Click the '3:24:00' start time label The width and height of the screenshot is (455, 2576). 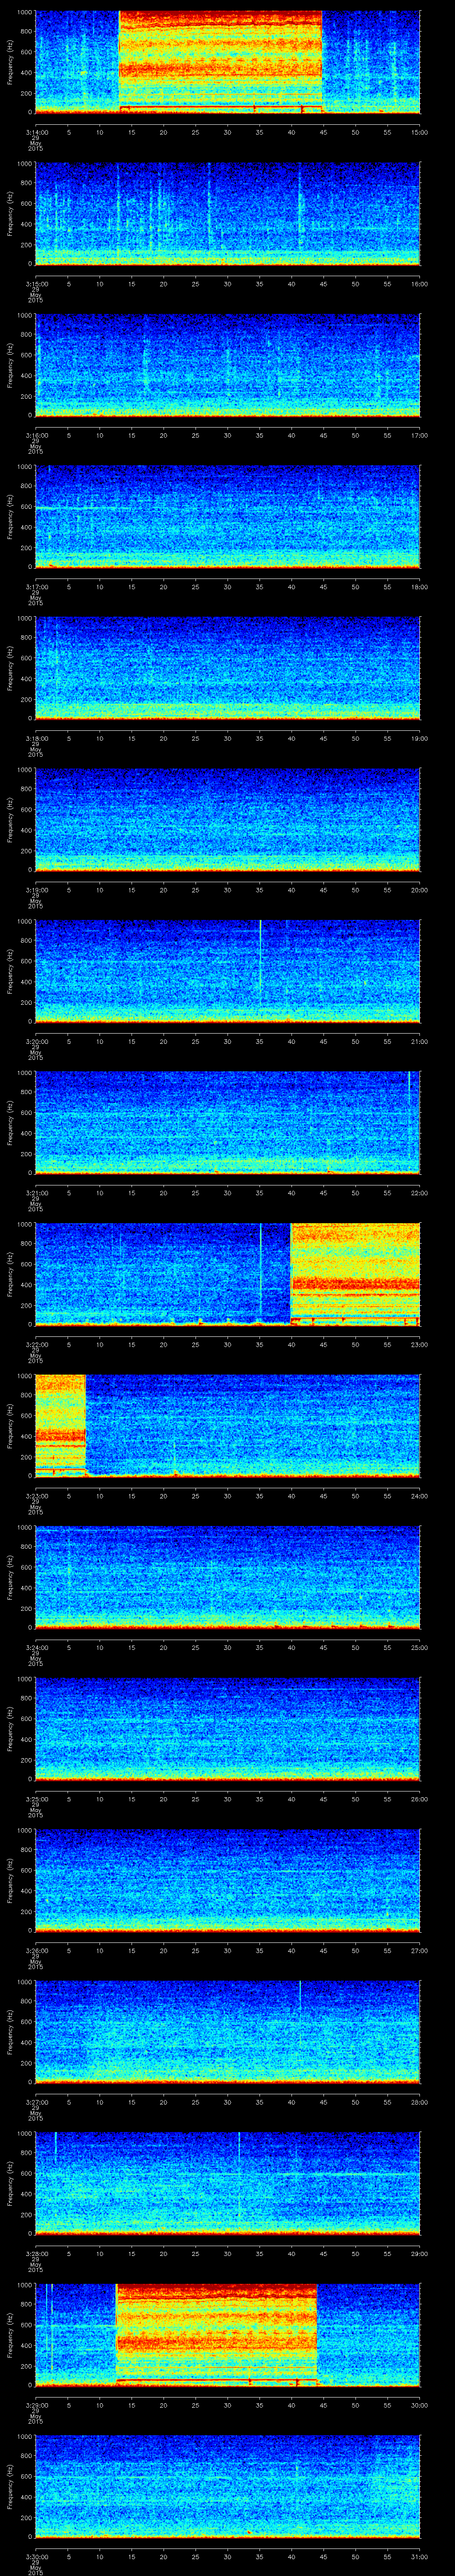pyautogui.click(x=37, y=1647)
